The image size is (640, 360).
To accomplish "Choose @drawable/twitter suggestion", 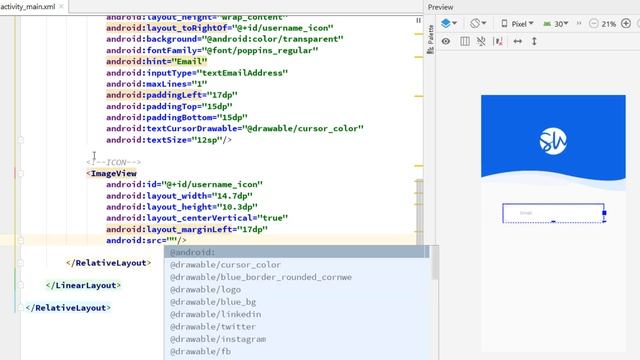I will pos(296,327).
